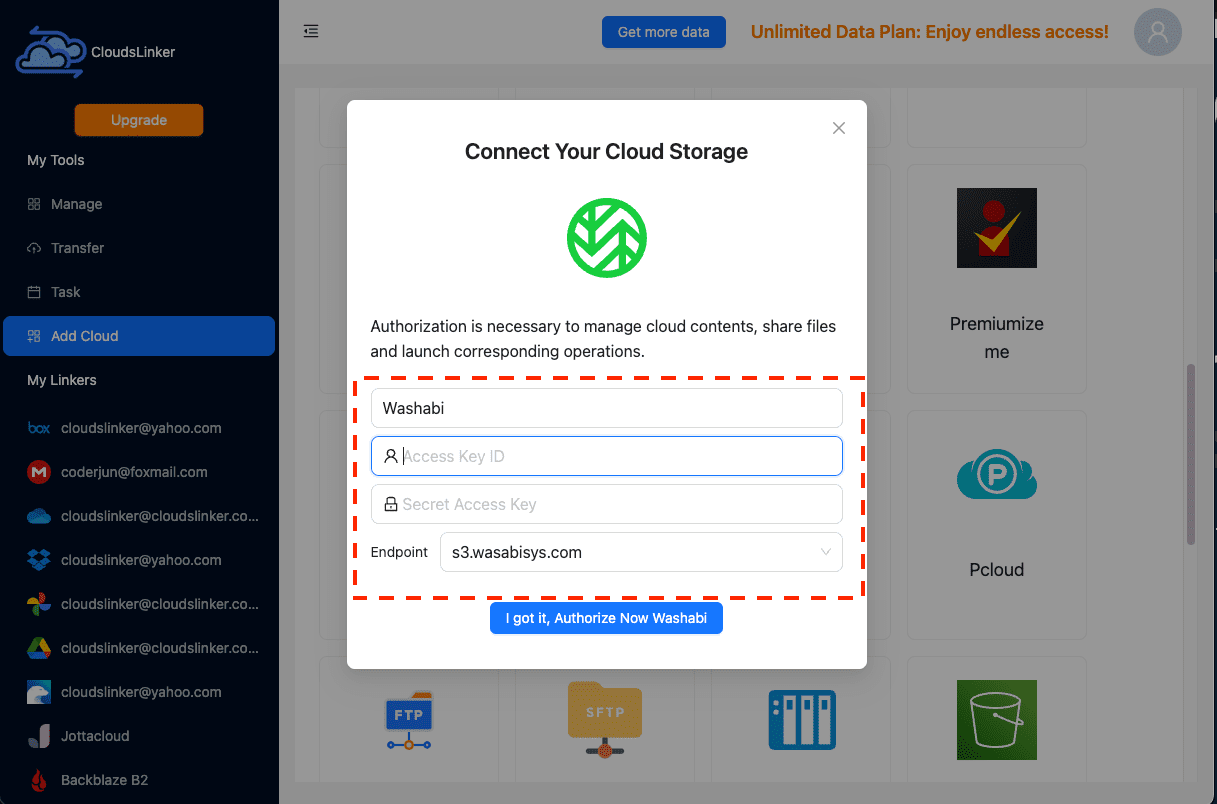Select the Pcloud storage icon
This screenshot has width=1217, height=804.
pos(997,475)
